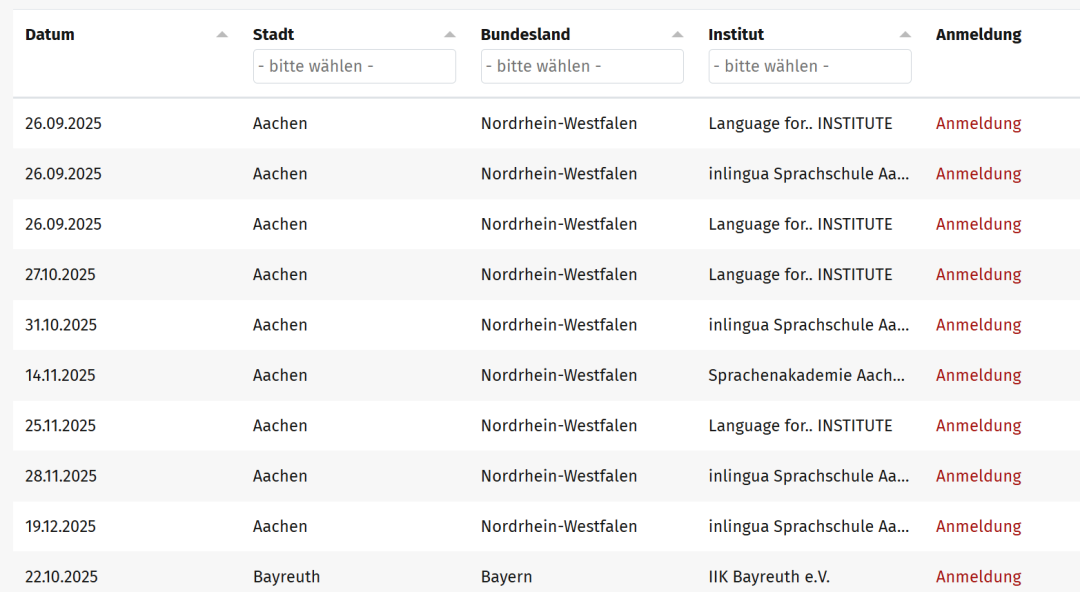The height and width of the screenshot is (592, 1080).
Task: Open the Institut filter dropdown
Action: pyautogui.click(x=810, y=66)
